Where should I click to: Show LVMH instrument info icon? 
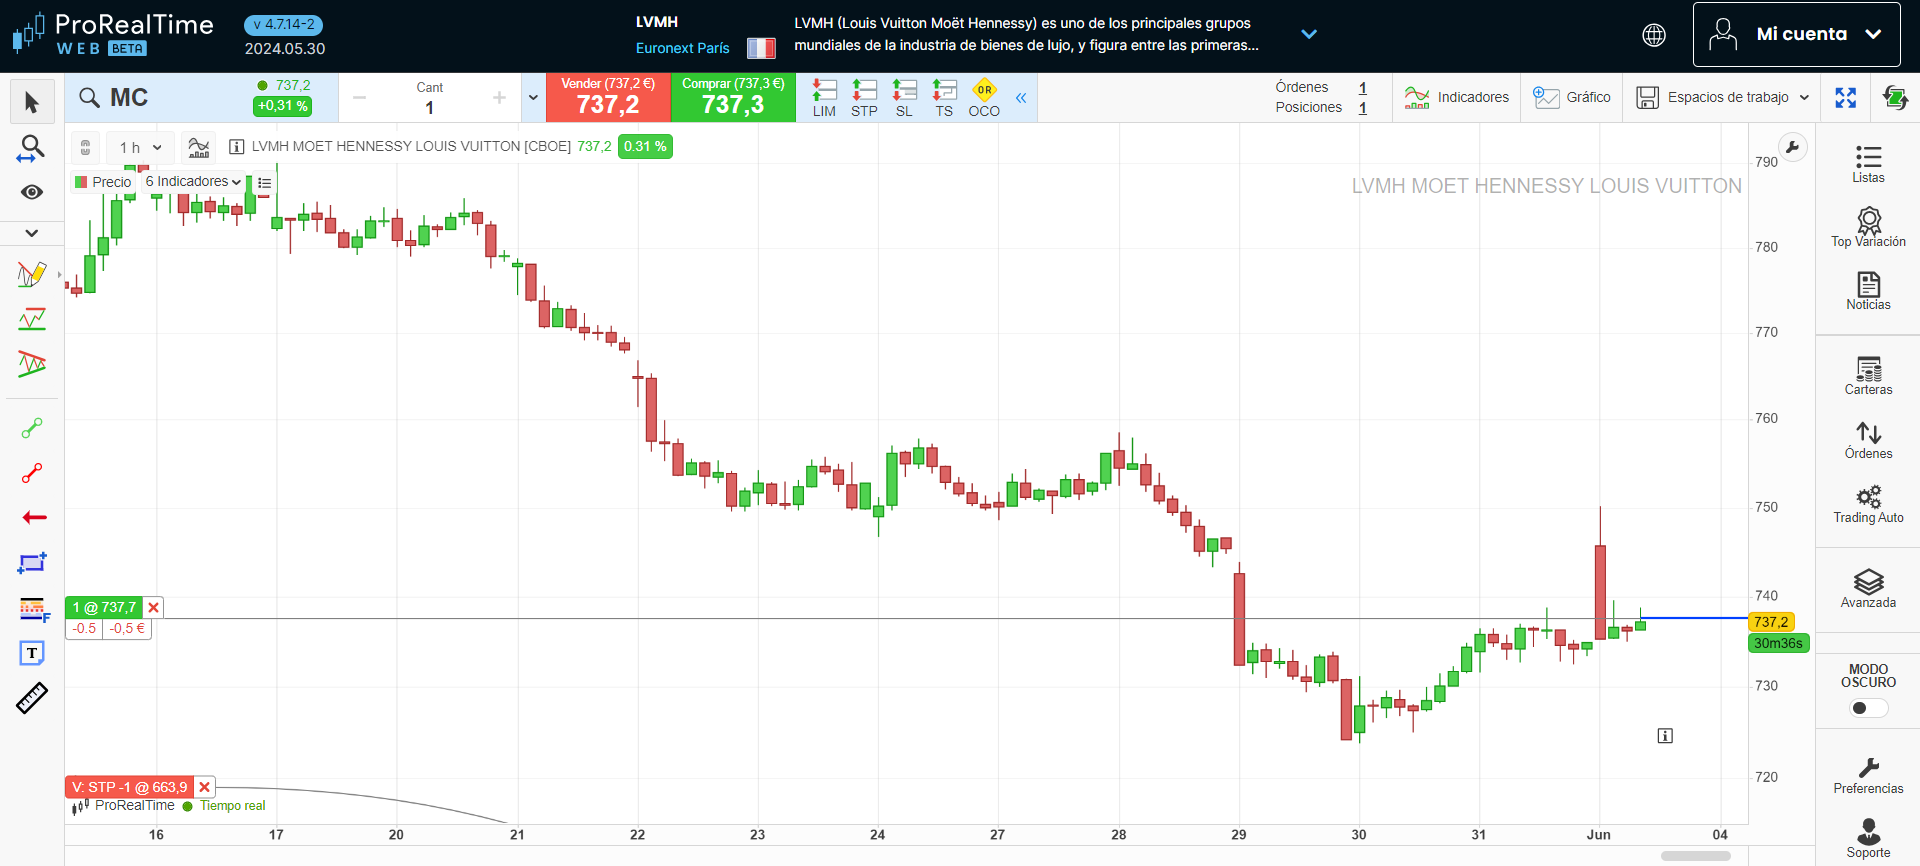coord(237,147)
